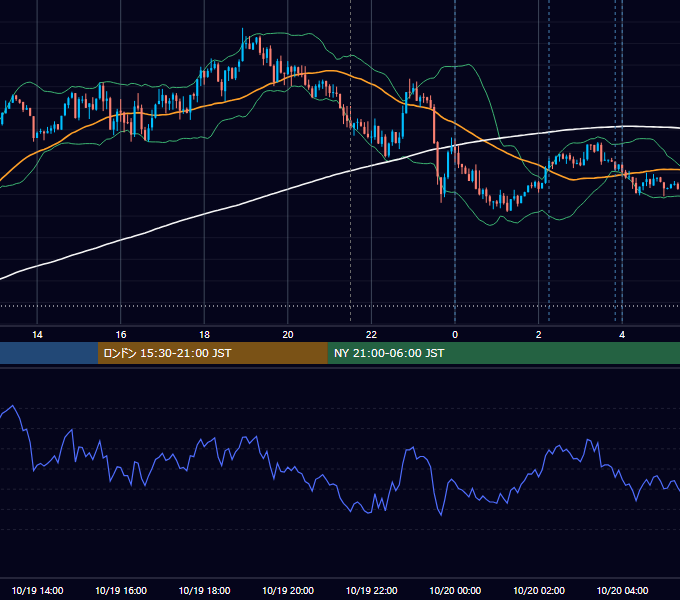Click the 10/19 16:00 date label
Viewport: 680px width, 600px height.
click(121, 590)
